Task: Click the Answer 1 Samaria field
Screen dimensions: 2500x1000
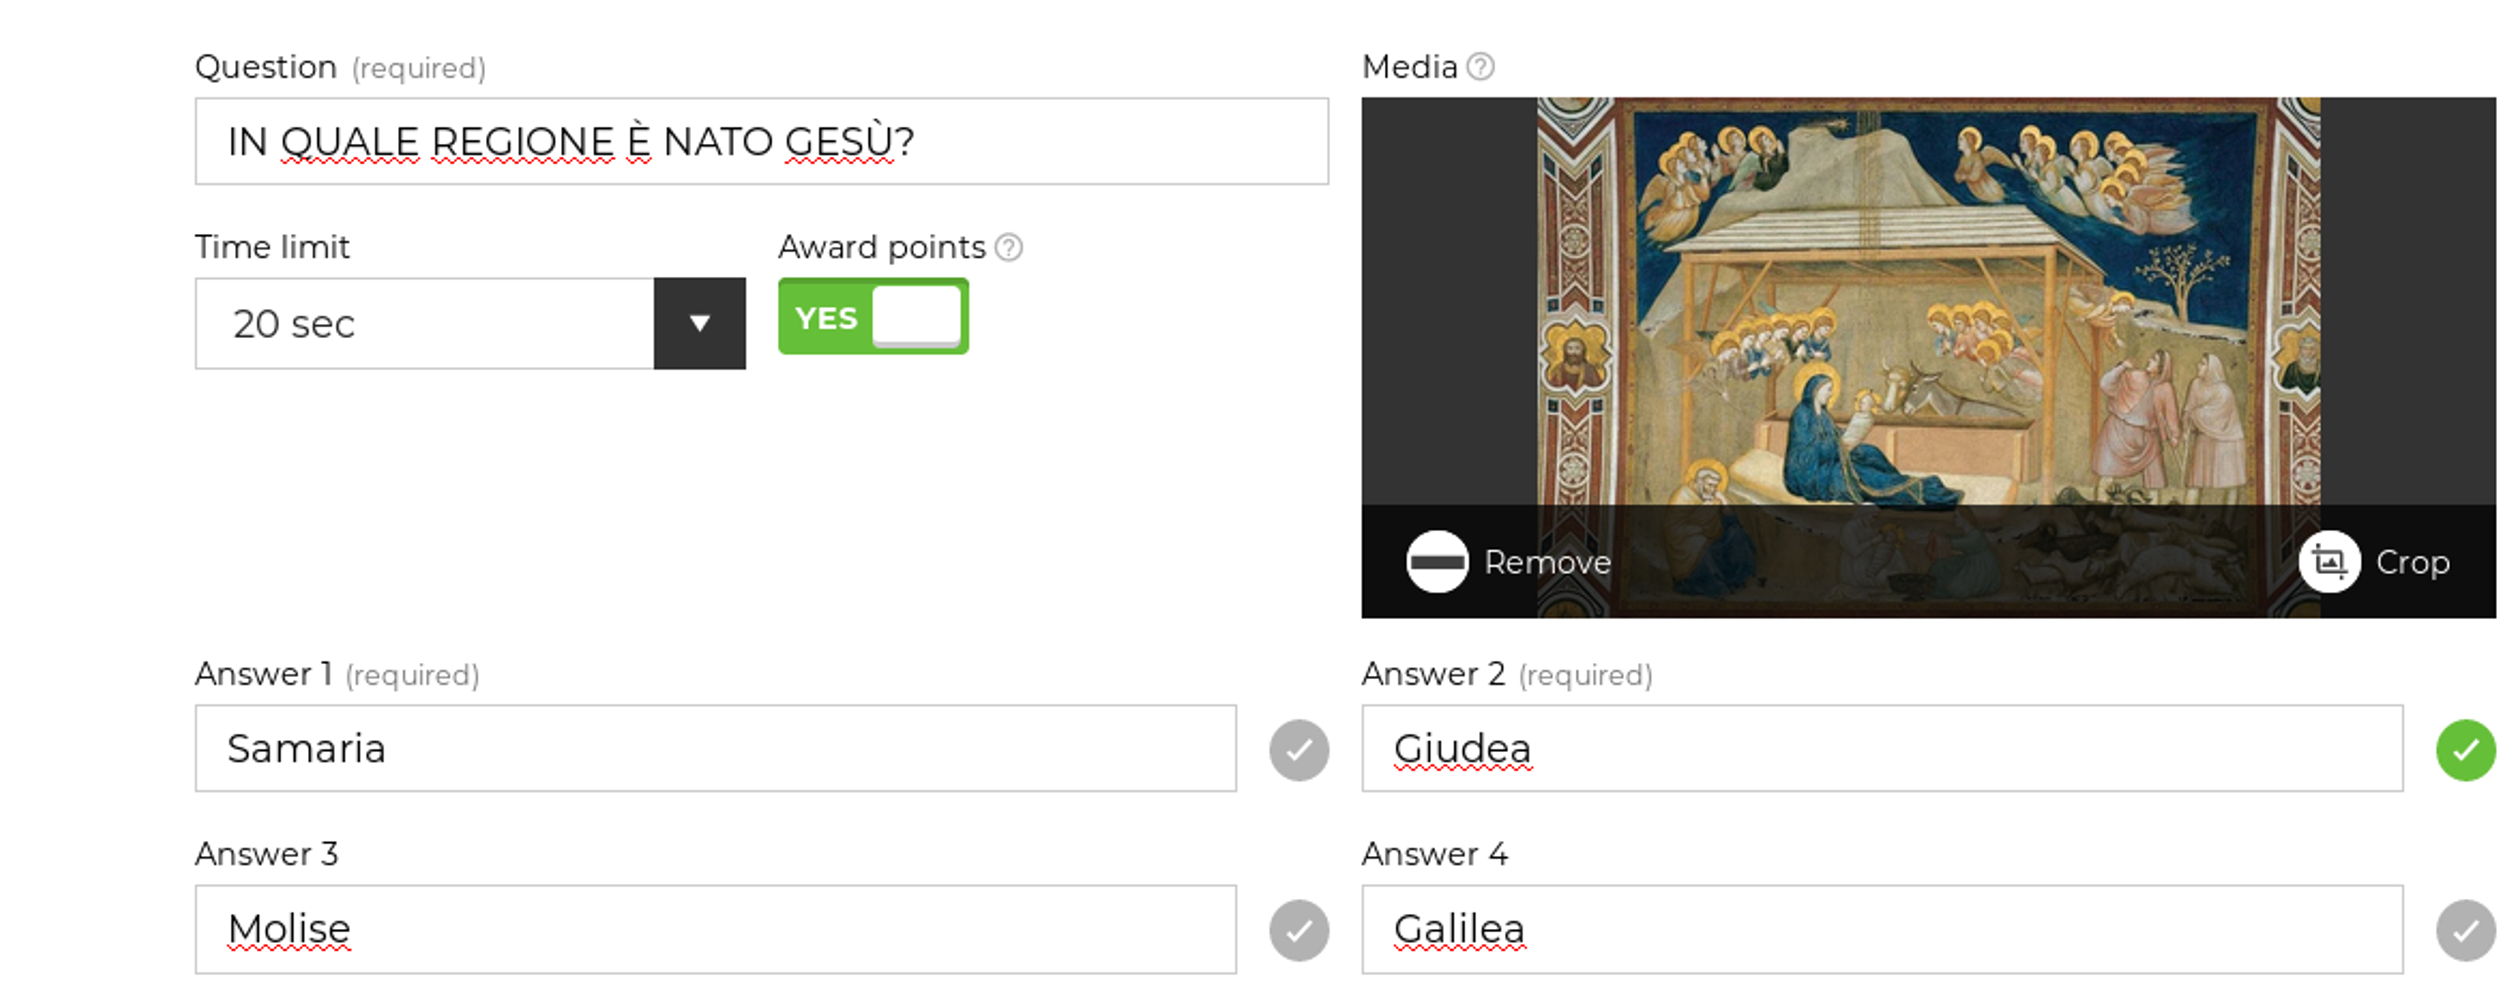Action: (x=716, y=748)
